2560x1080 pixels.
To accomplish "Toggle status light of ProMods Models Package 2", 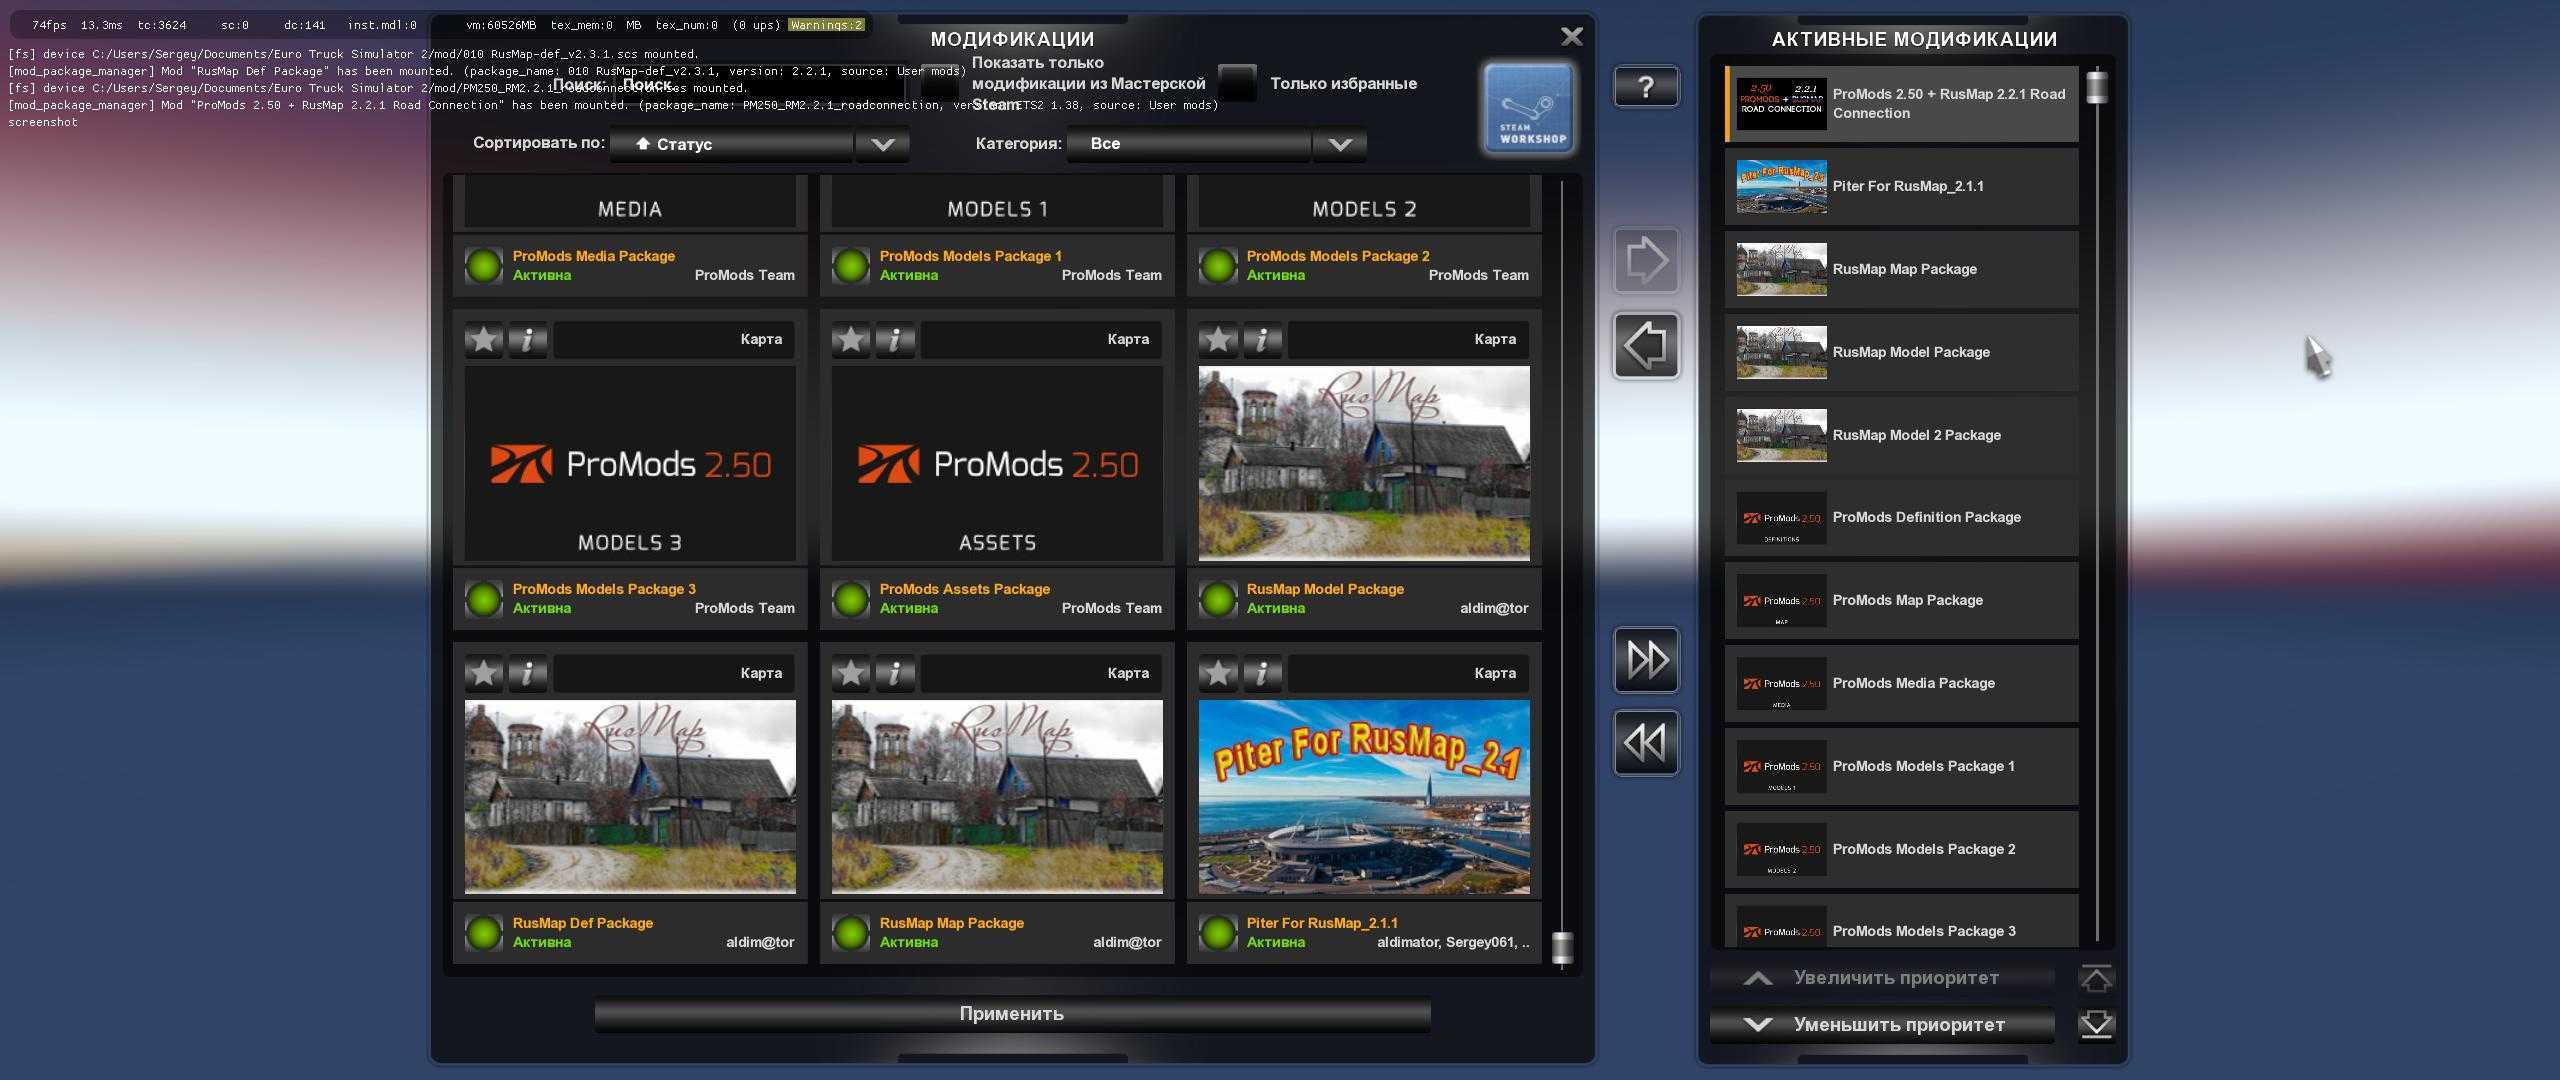I will tap(1218, 266).
